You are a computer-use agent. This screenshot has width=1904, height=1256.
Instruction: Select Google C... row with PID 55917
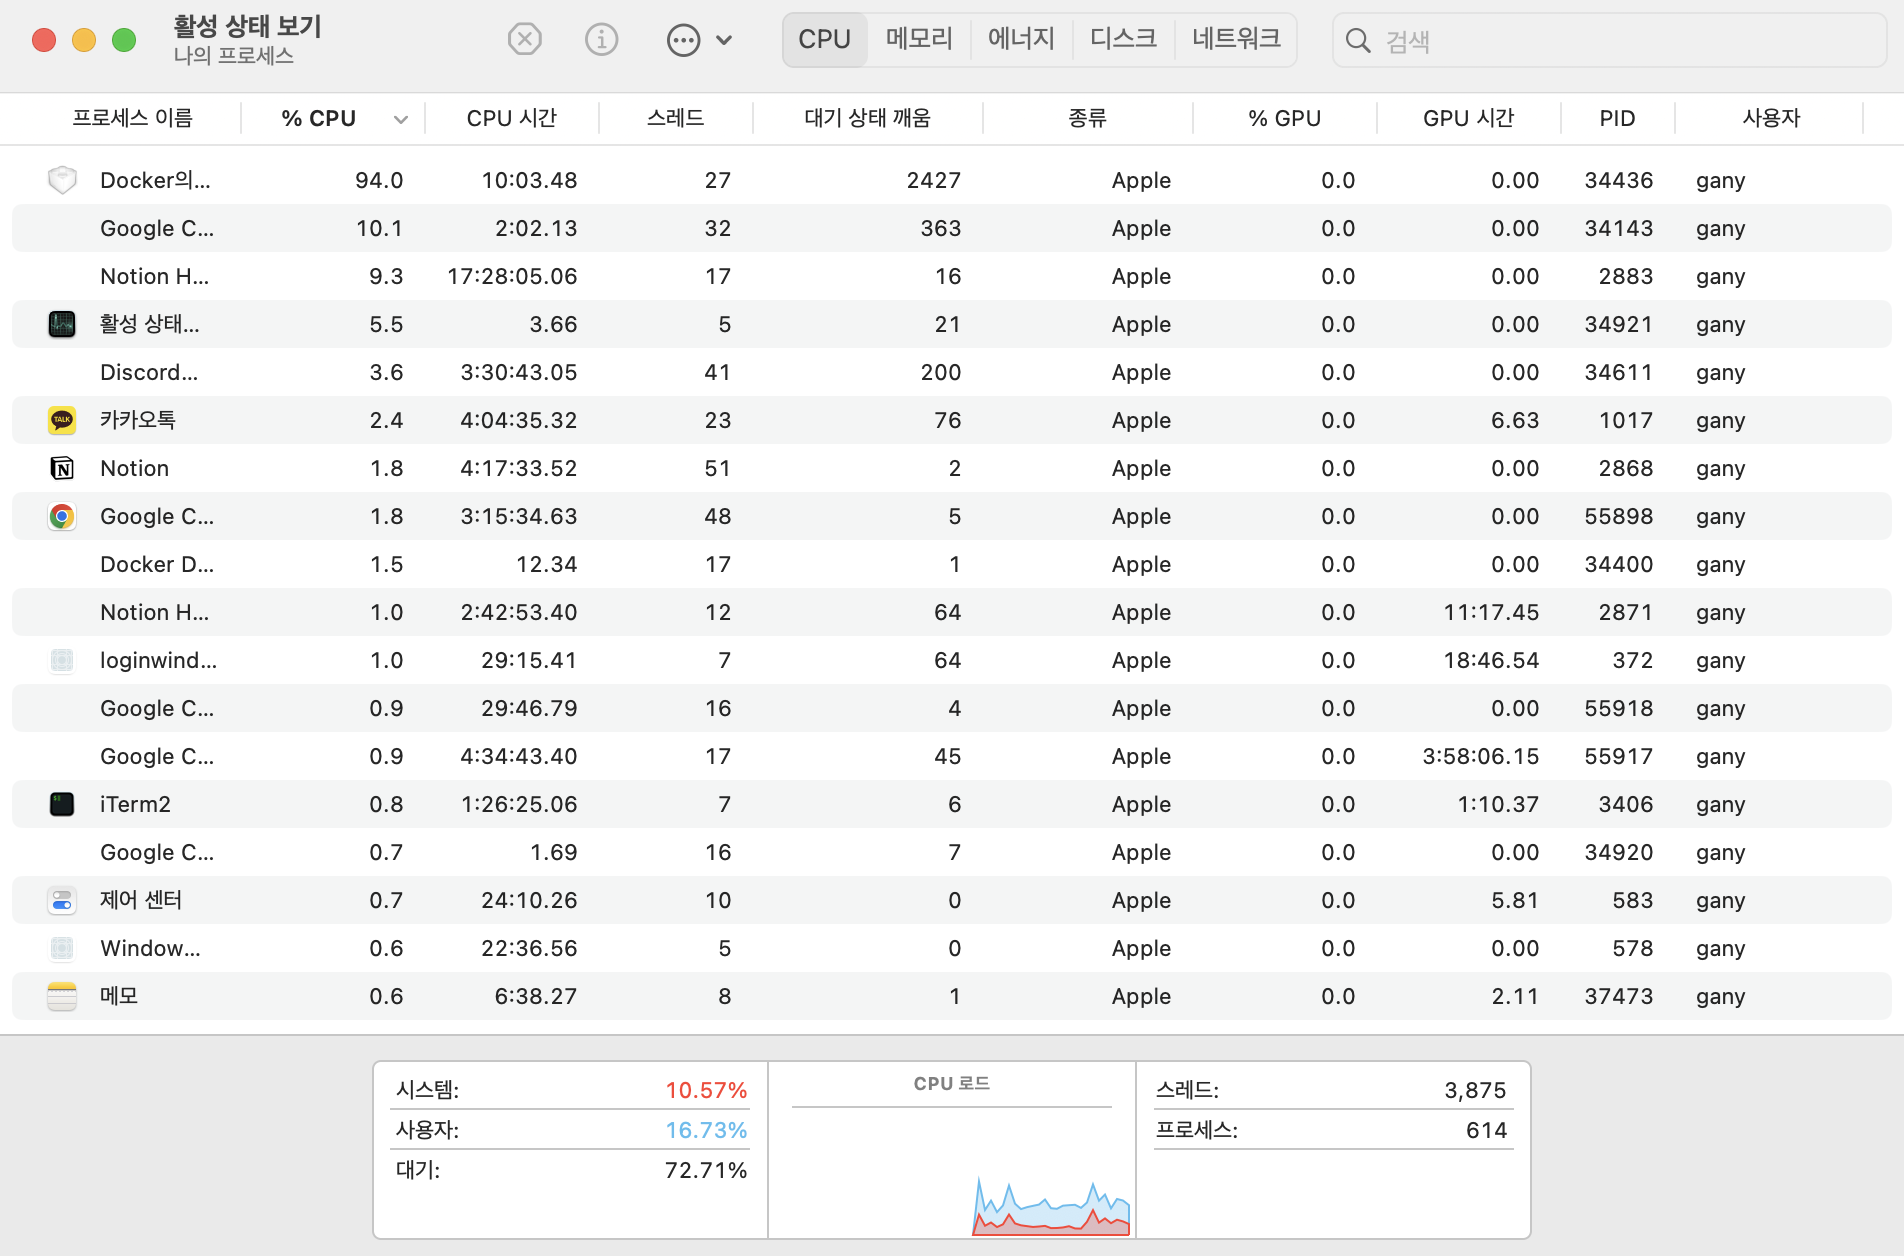(952, 756)
